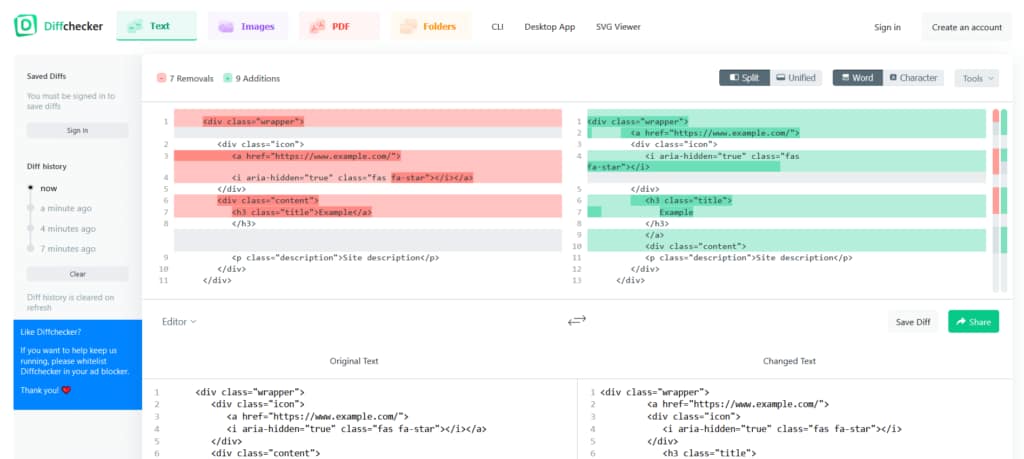Swap original and changed text arrows
Image resolution: width=1024 pixels, height=459 pixels.
click(x=577, y=321)
